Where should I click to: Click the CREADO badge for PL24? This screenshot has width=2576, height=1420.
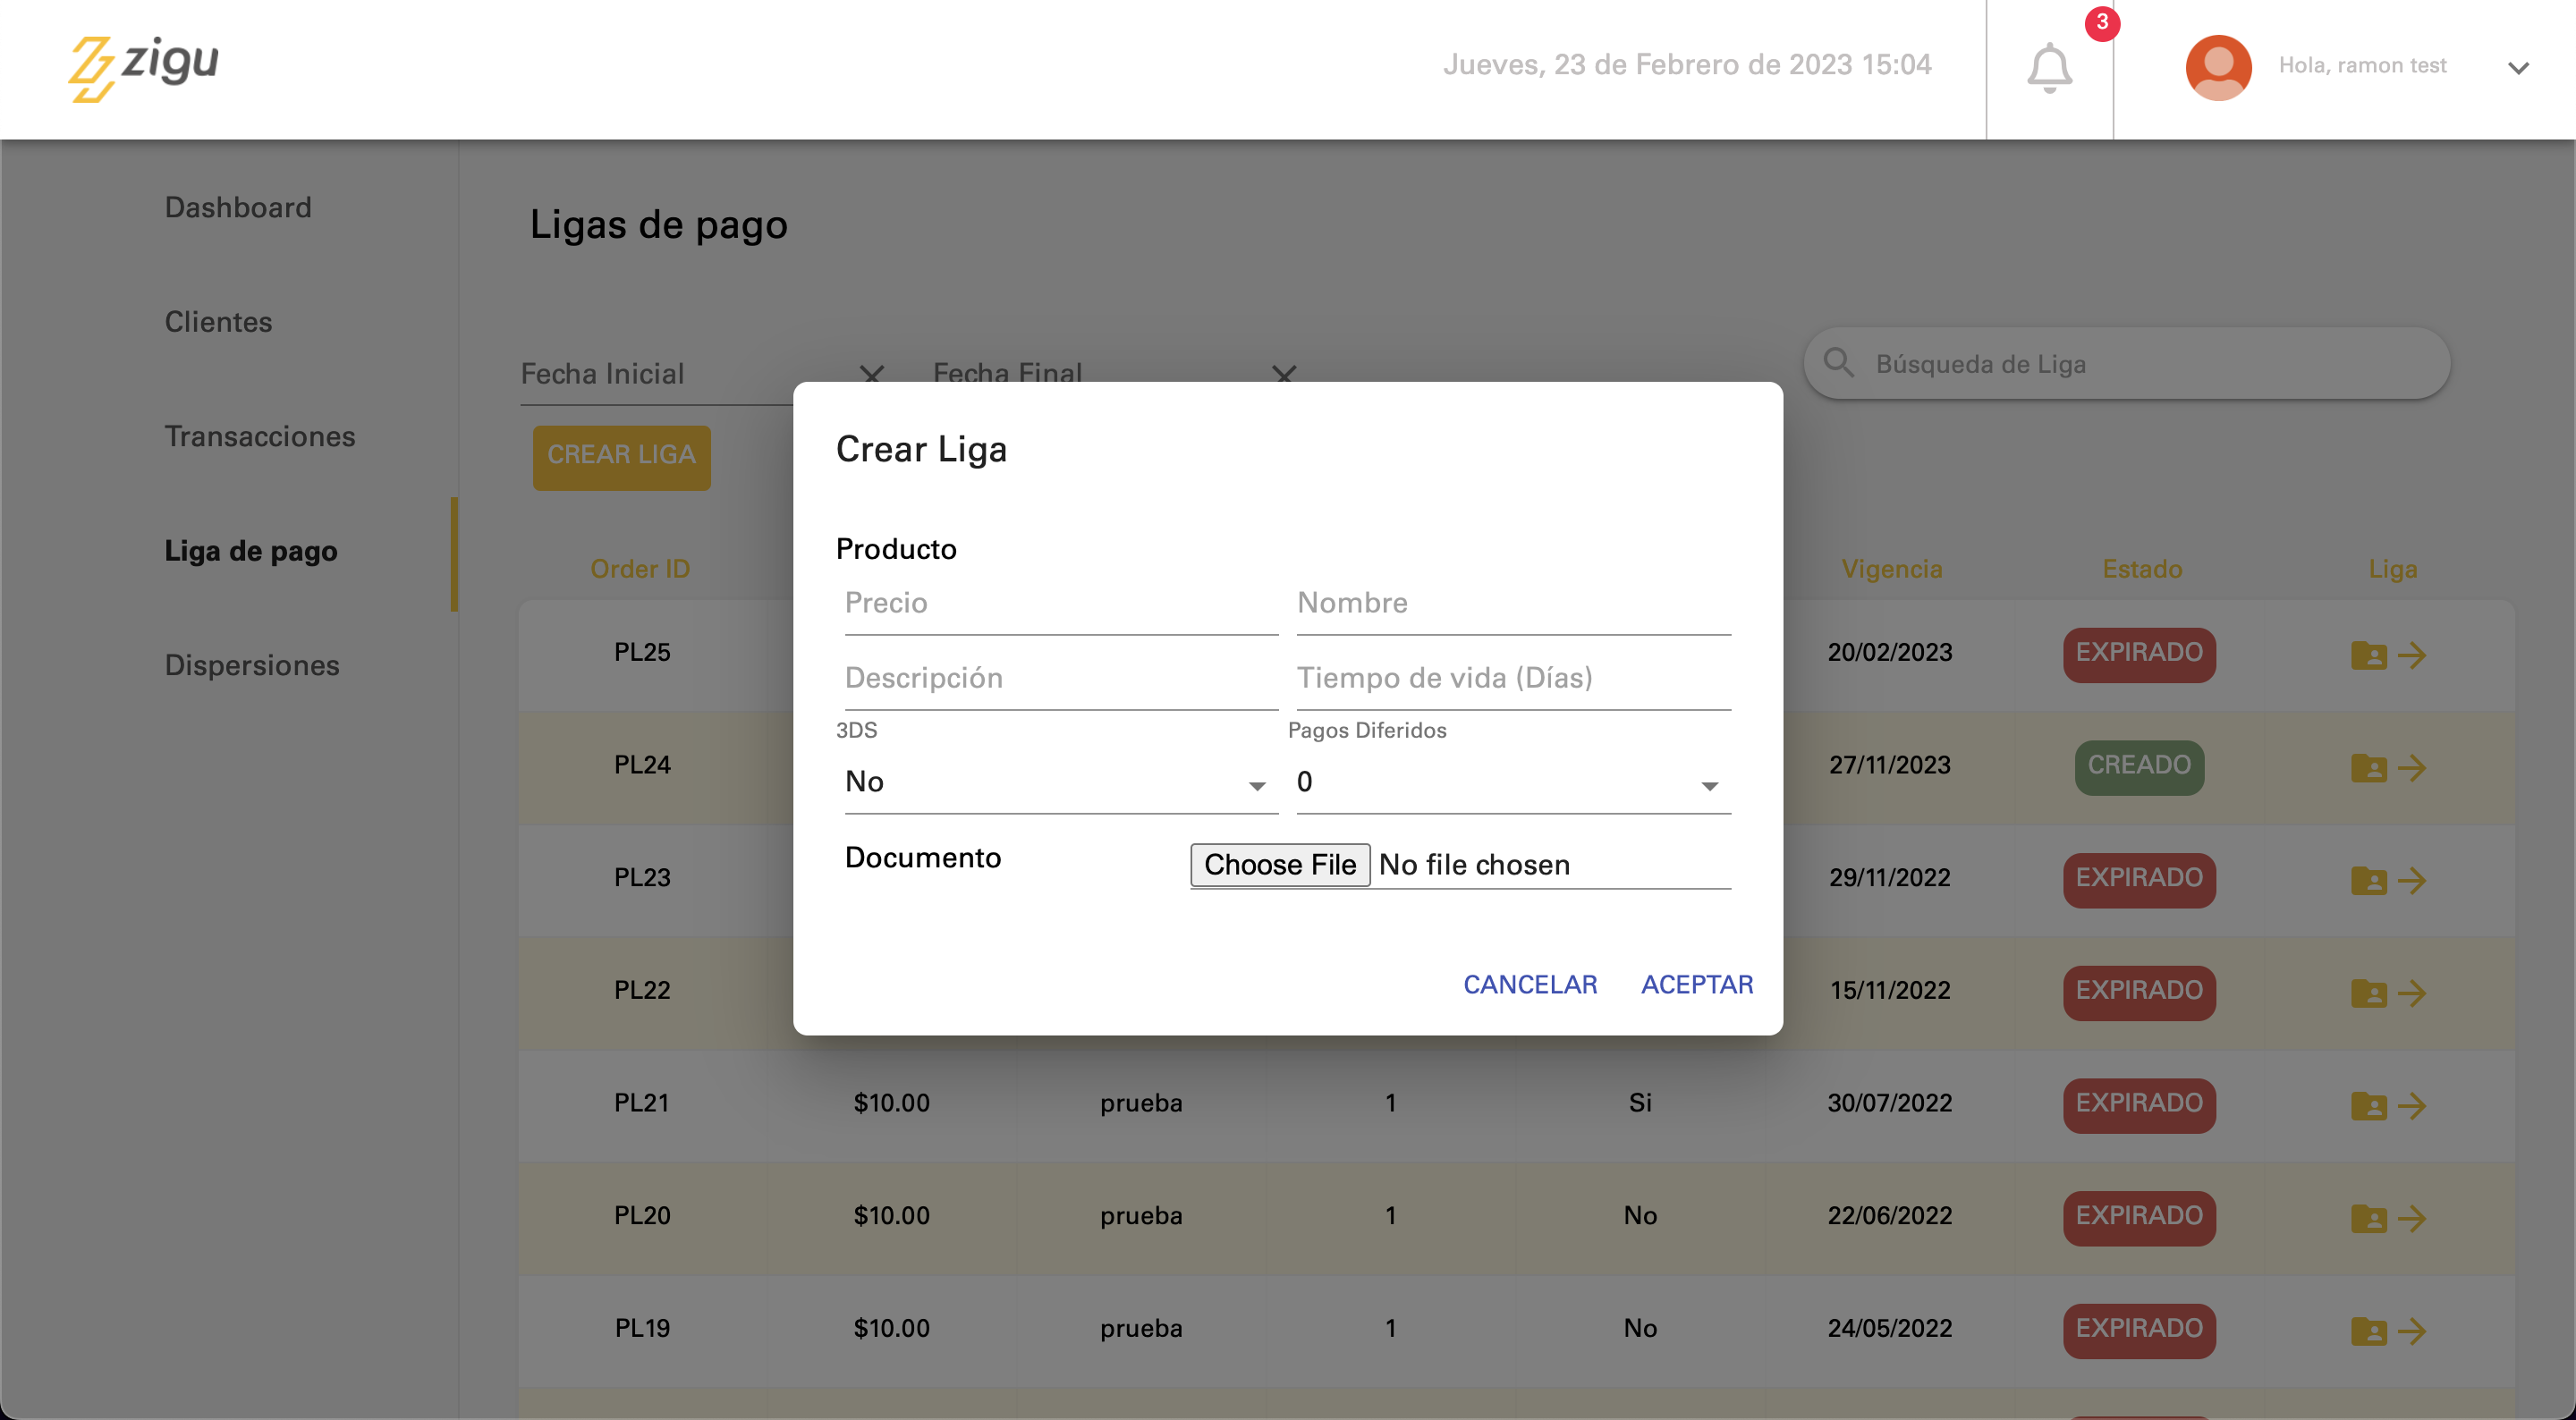(x=2138, y=767)
